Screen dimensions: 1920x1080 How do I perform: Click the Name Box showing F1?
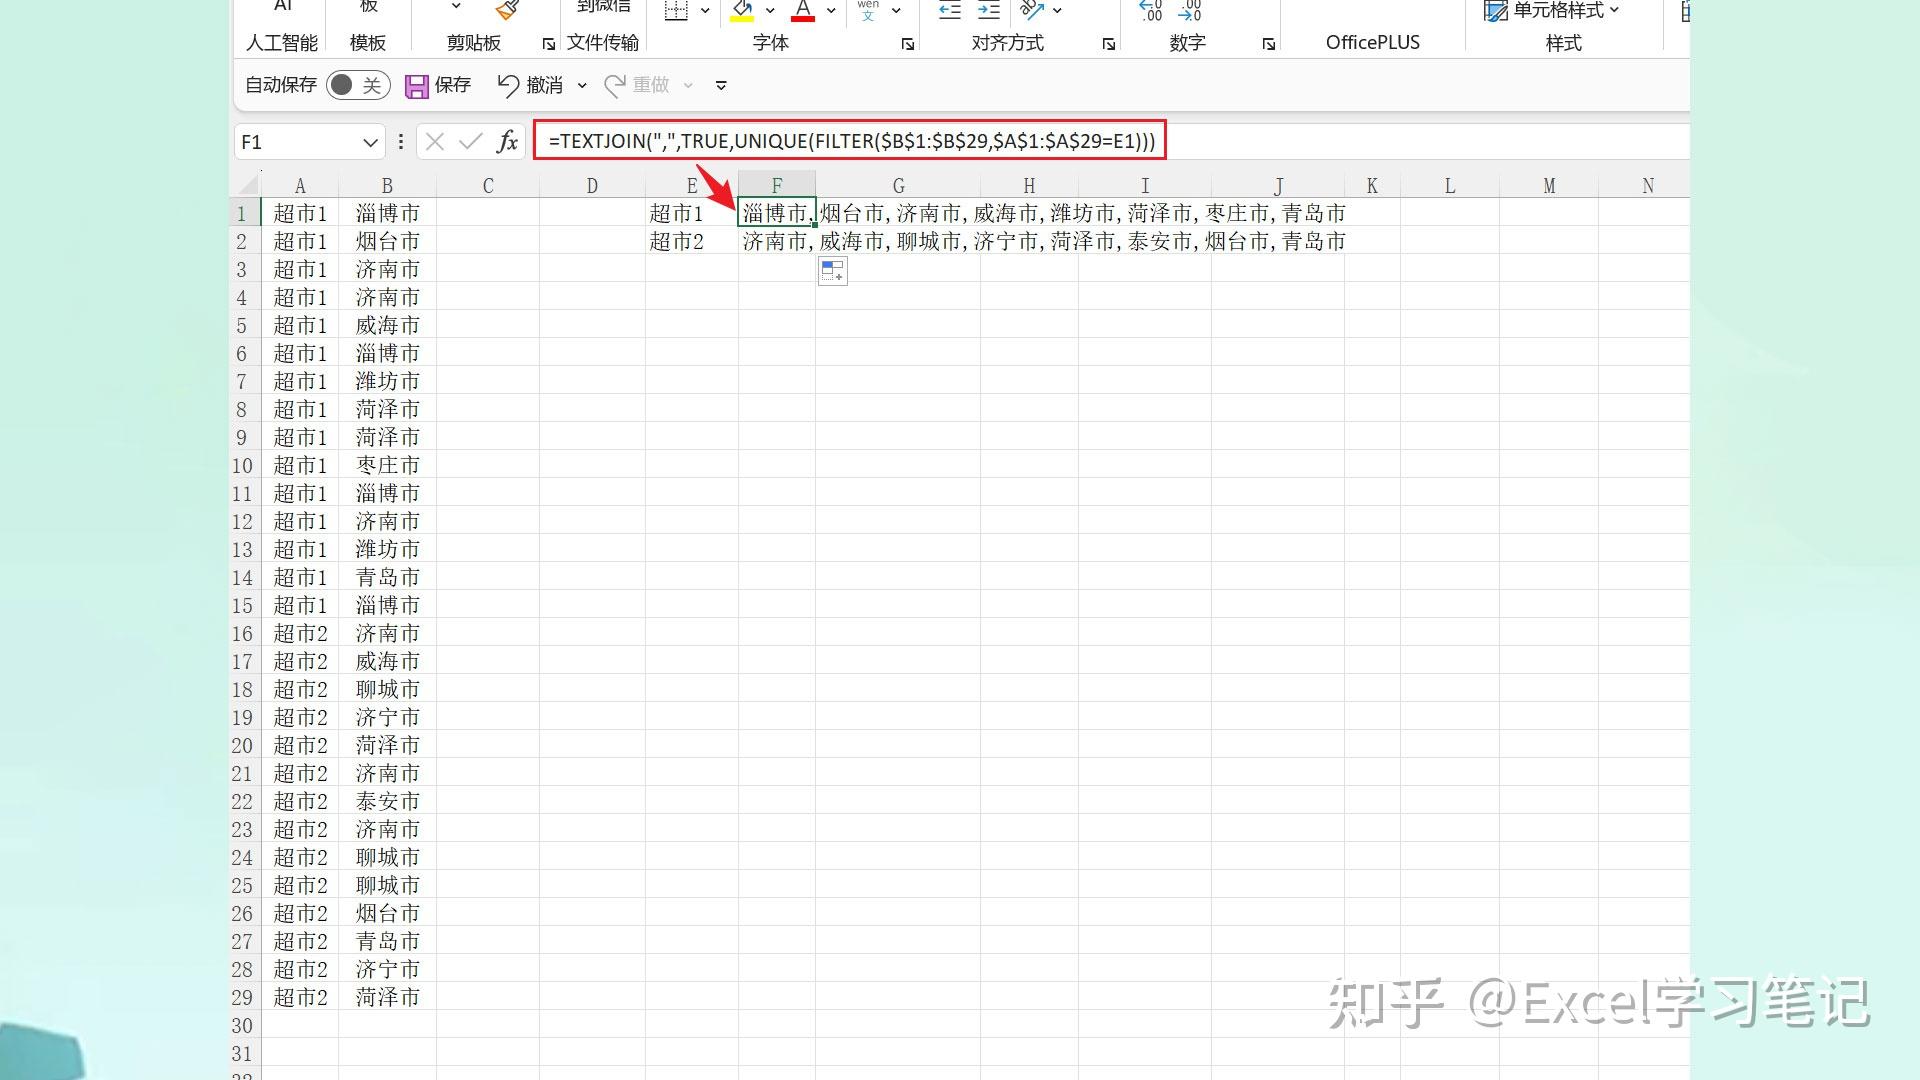[x=297, y=142]
